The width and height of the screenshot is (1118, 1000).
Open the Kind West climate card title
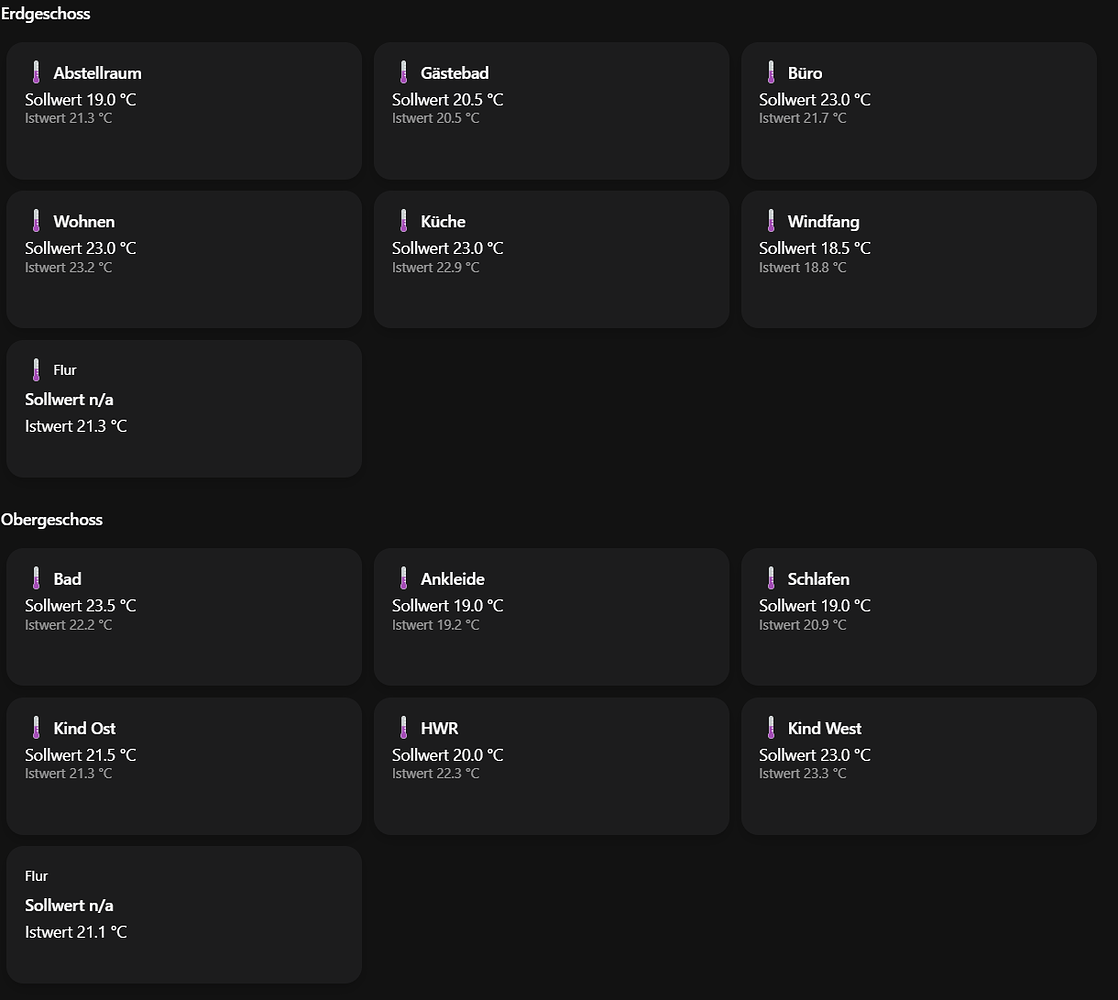click(824, 728)
